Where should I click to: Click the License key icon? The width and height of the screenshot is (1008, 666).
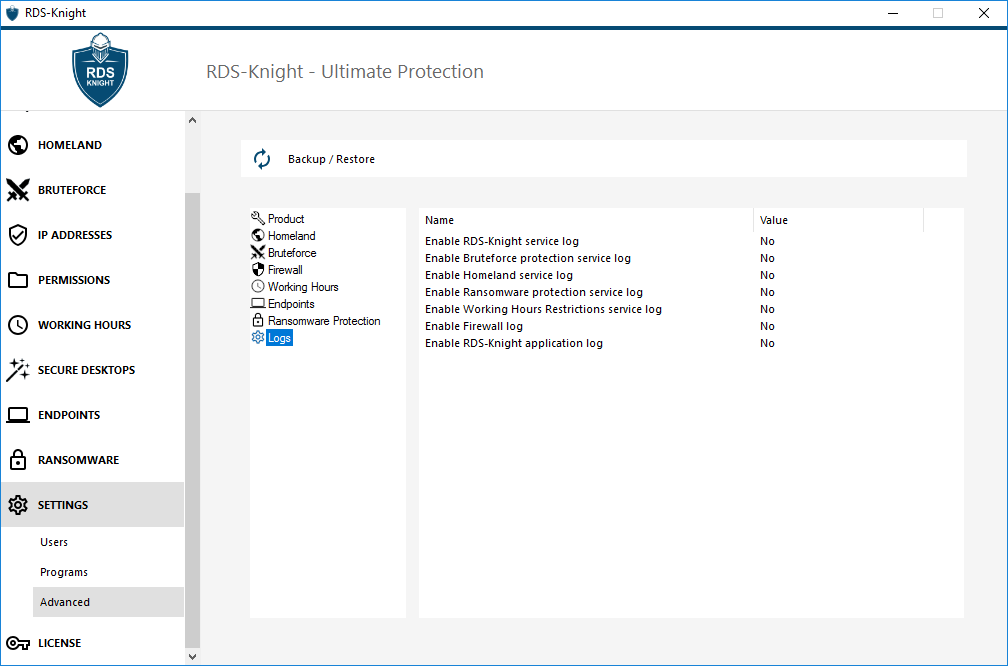point(18,643)
